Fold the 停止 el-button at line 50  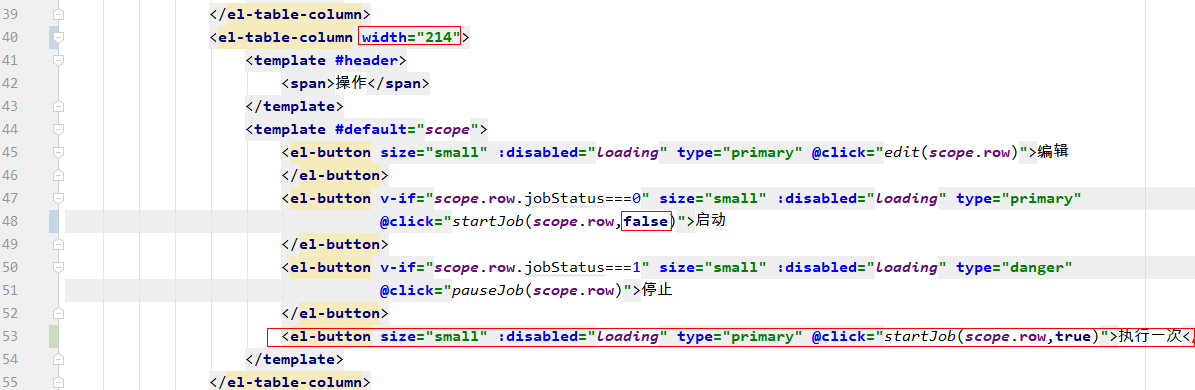pyautogui.click(x=59, y=267)
